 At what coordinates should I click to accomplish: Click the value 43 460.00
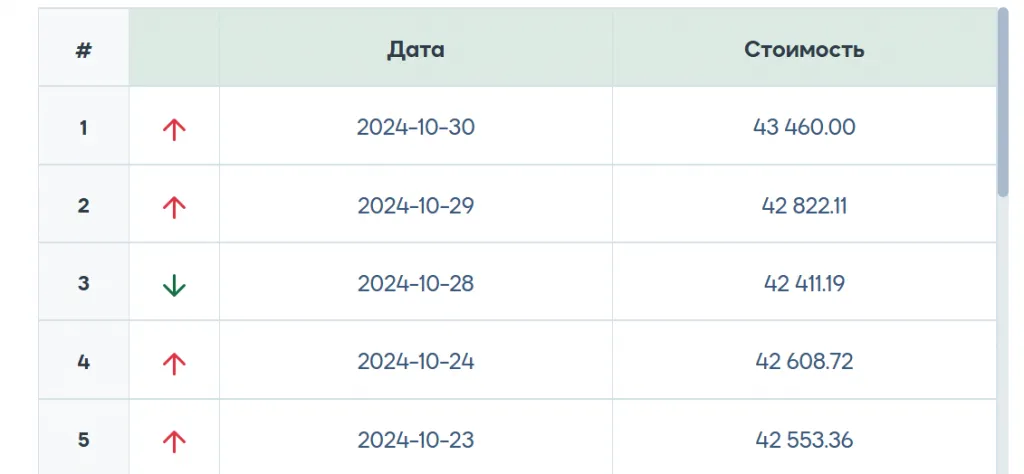pos(804,128)
